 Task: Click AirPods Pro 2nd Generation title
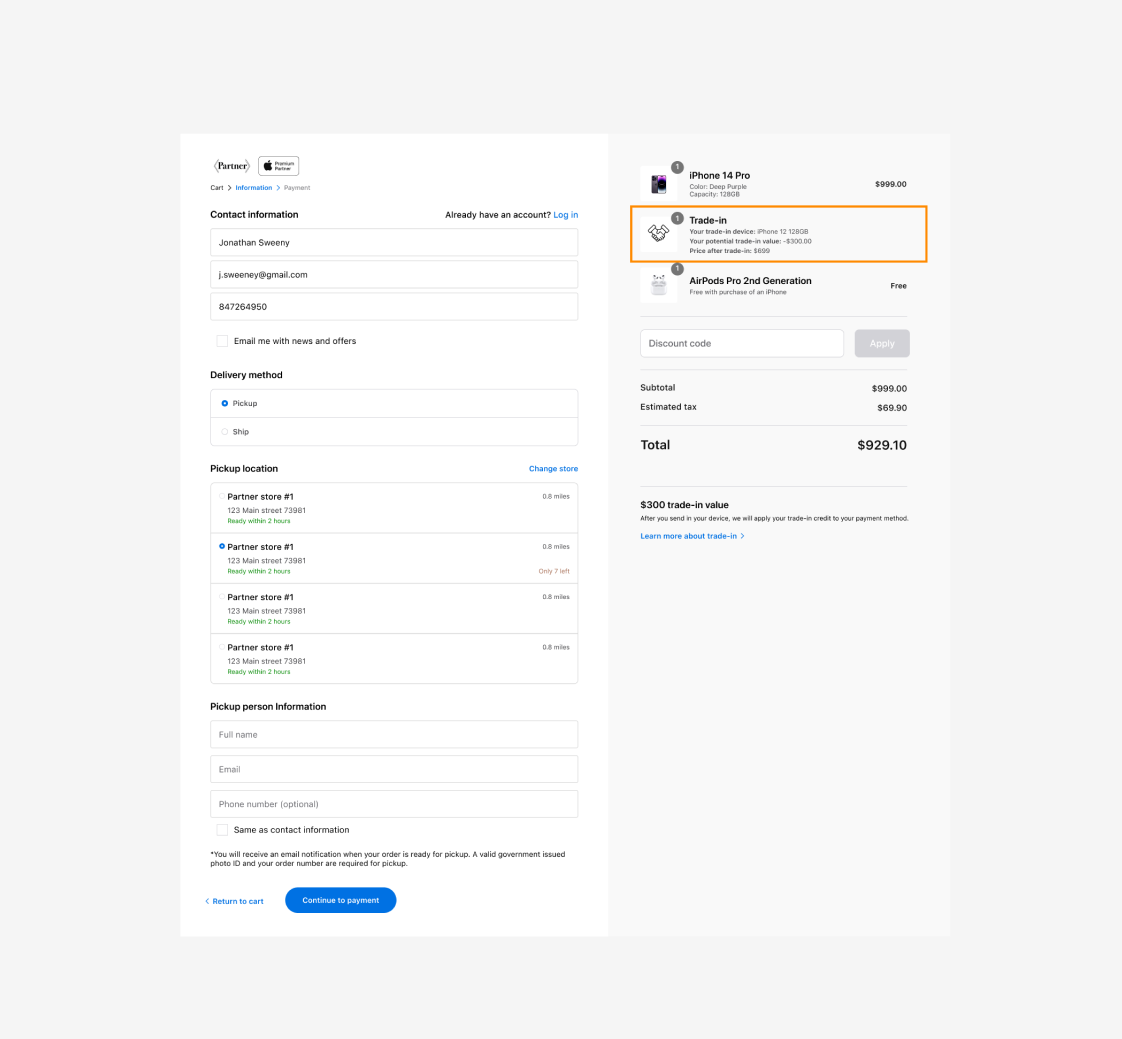click(x=750, y=281)
